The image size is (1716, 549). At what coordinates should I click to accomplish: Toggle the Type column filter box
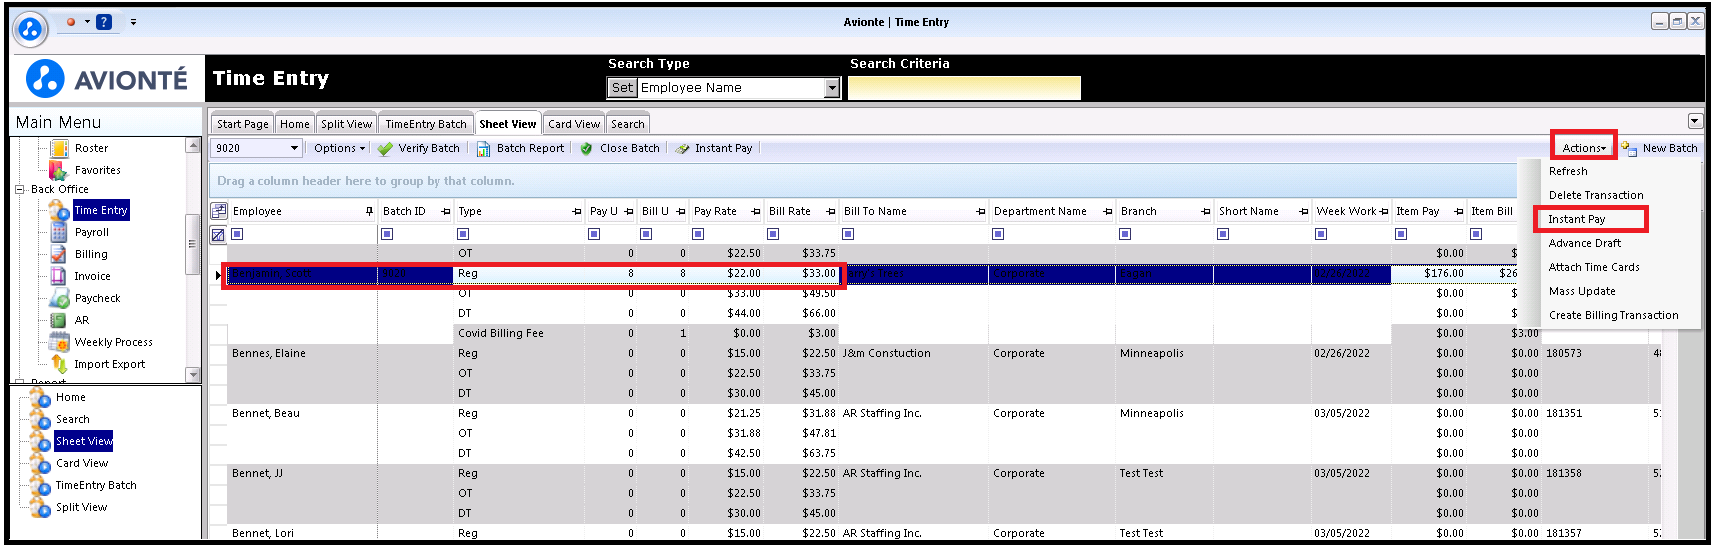(463, 234)
